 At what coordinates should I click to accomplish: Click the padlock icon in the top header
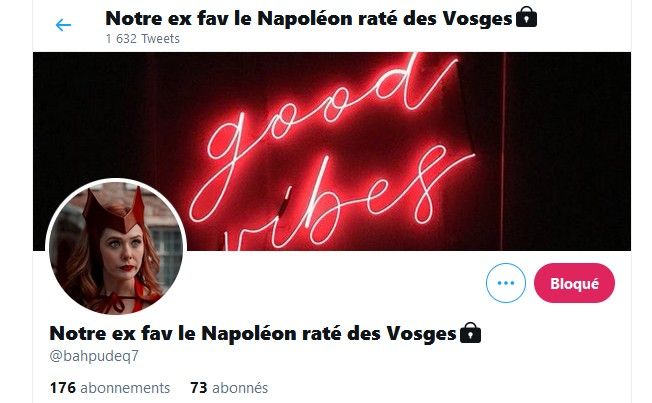point(526,17)
